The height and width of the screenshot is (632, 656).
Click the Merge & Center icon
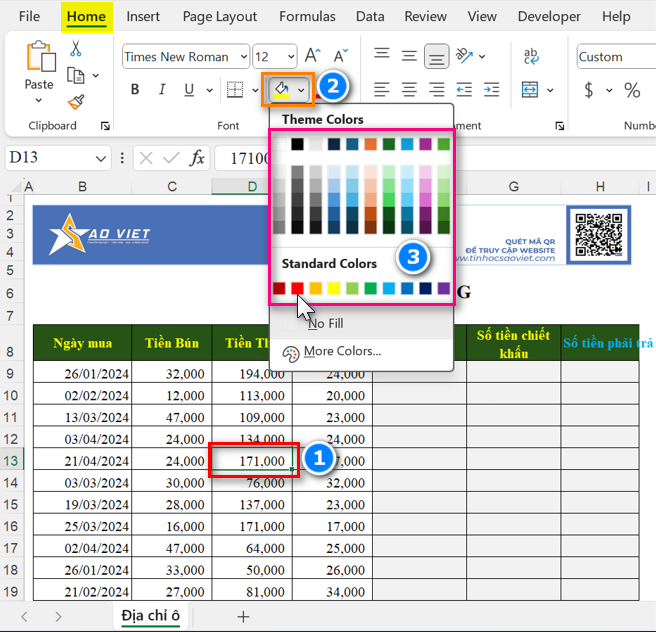530,90
